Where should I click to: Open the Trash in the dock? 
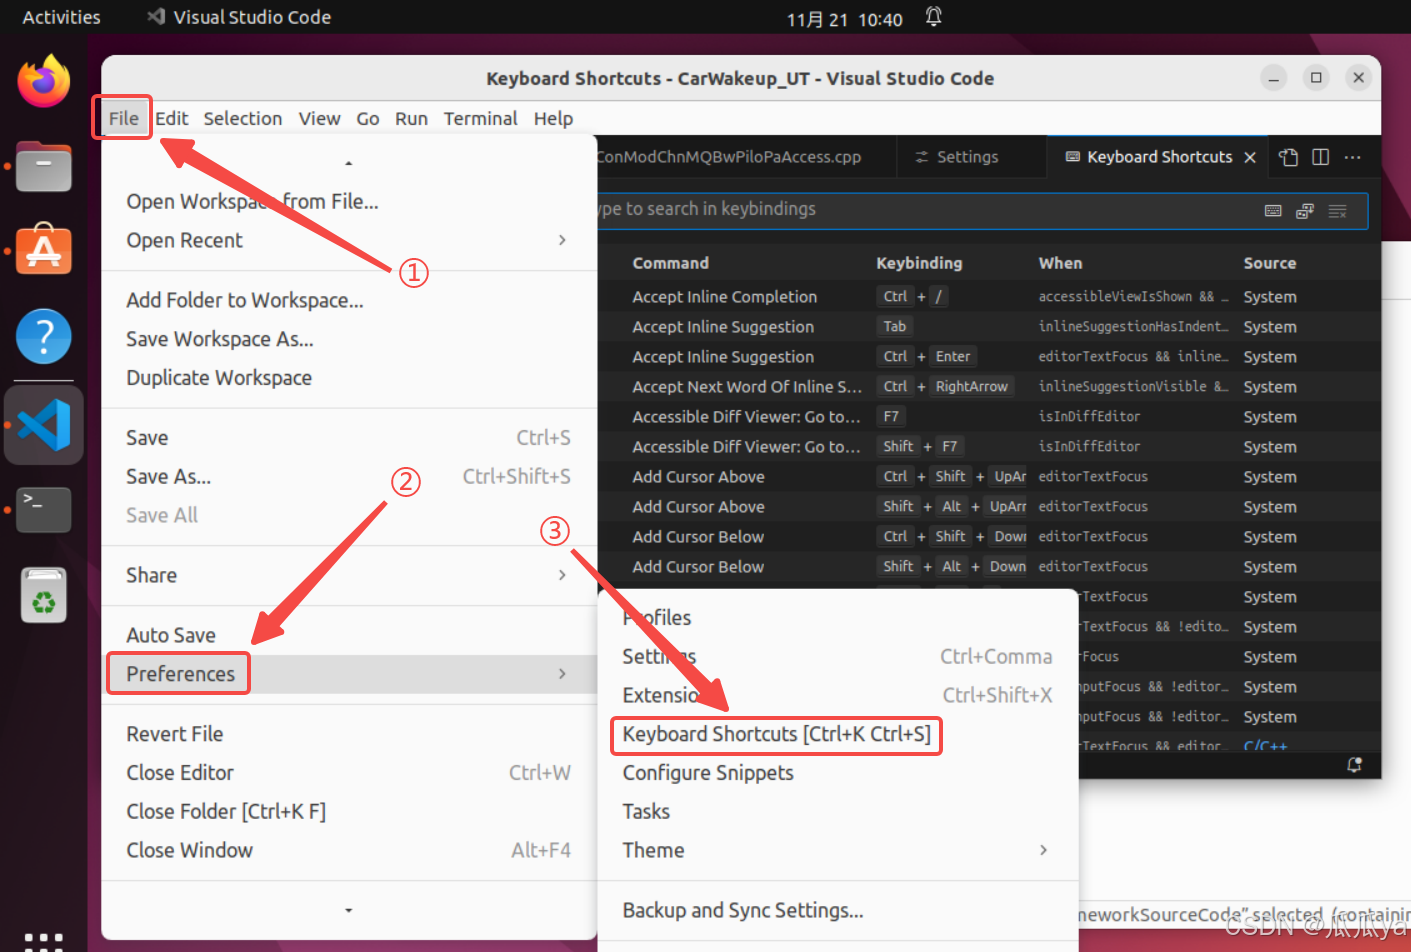coord(44,596)
